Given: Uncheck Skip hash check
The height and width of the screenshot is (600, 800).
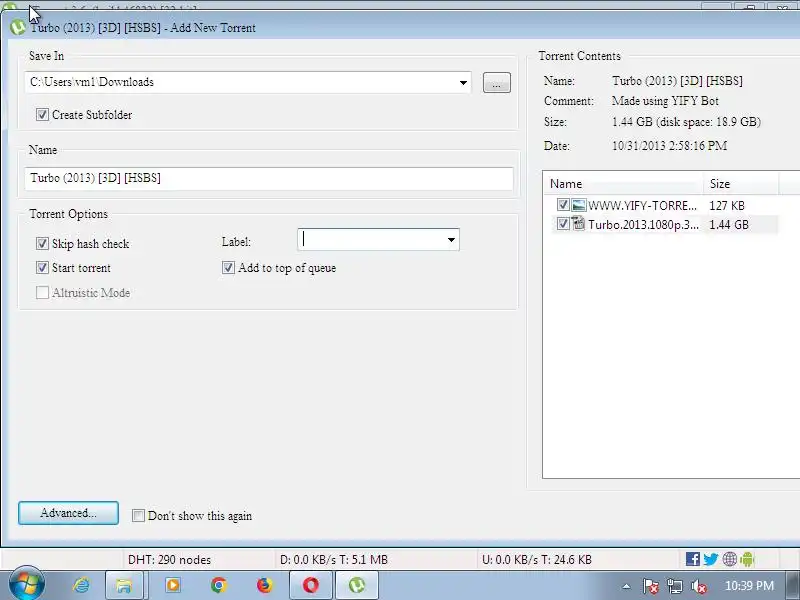Looking at the screenshot, I should [42, 243].
